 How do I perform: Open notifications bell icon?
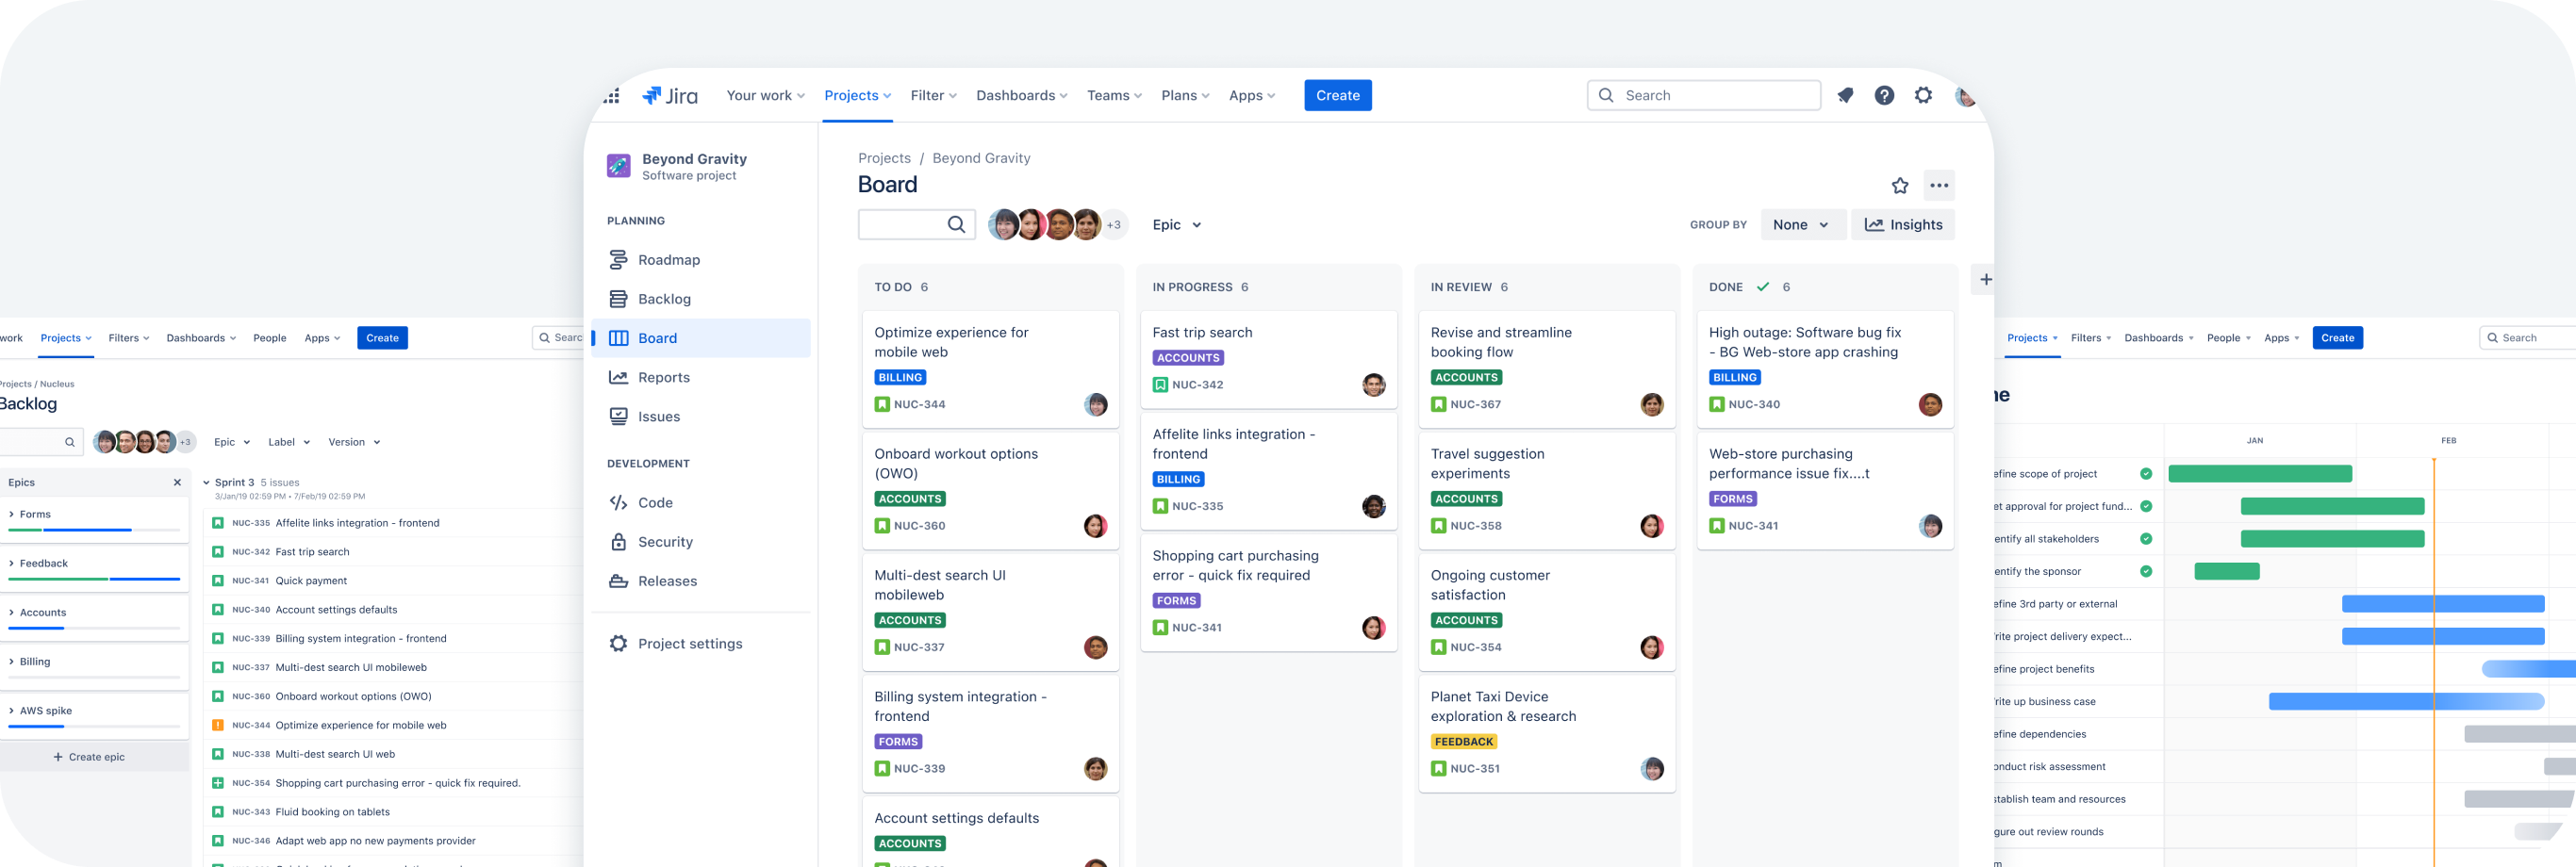tap(1845, 95)
